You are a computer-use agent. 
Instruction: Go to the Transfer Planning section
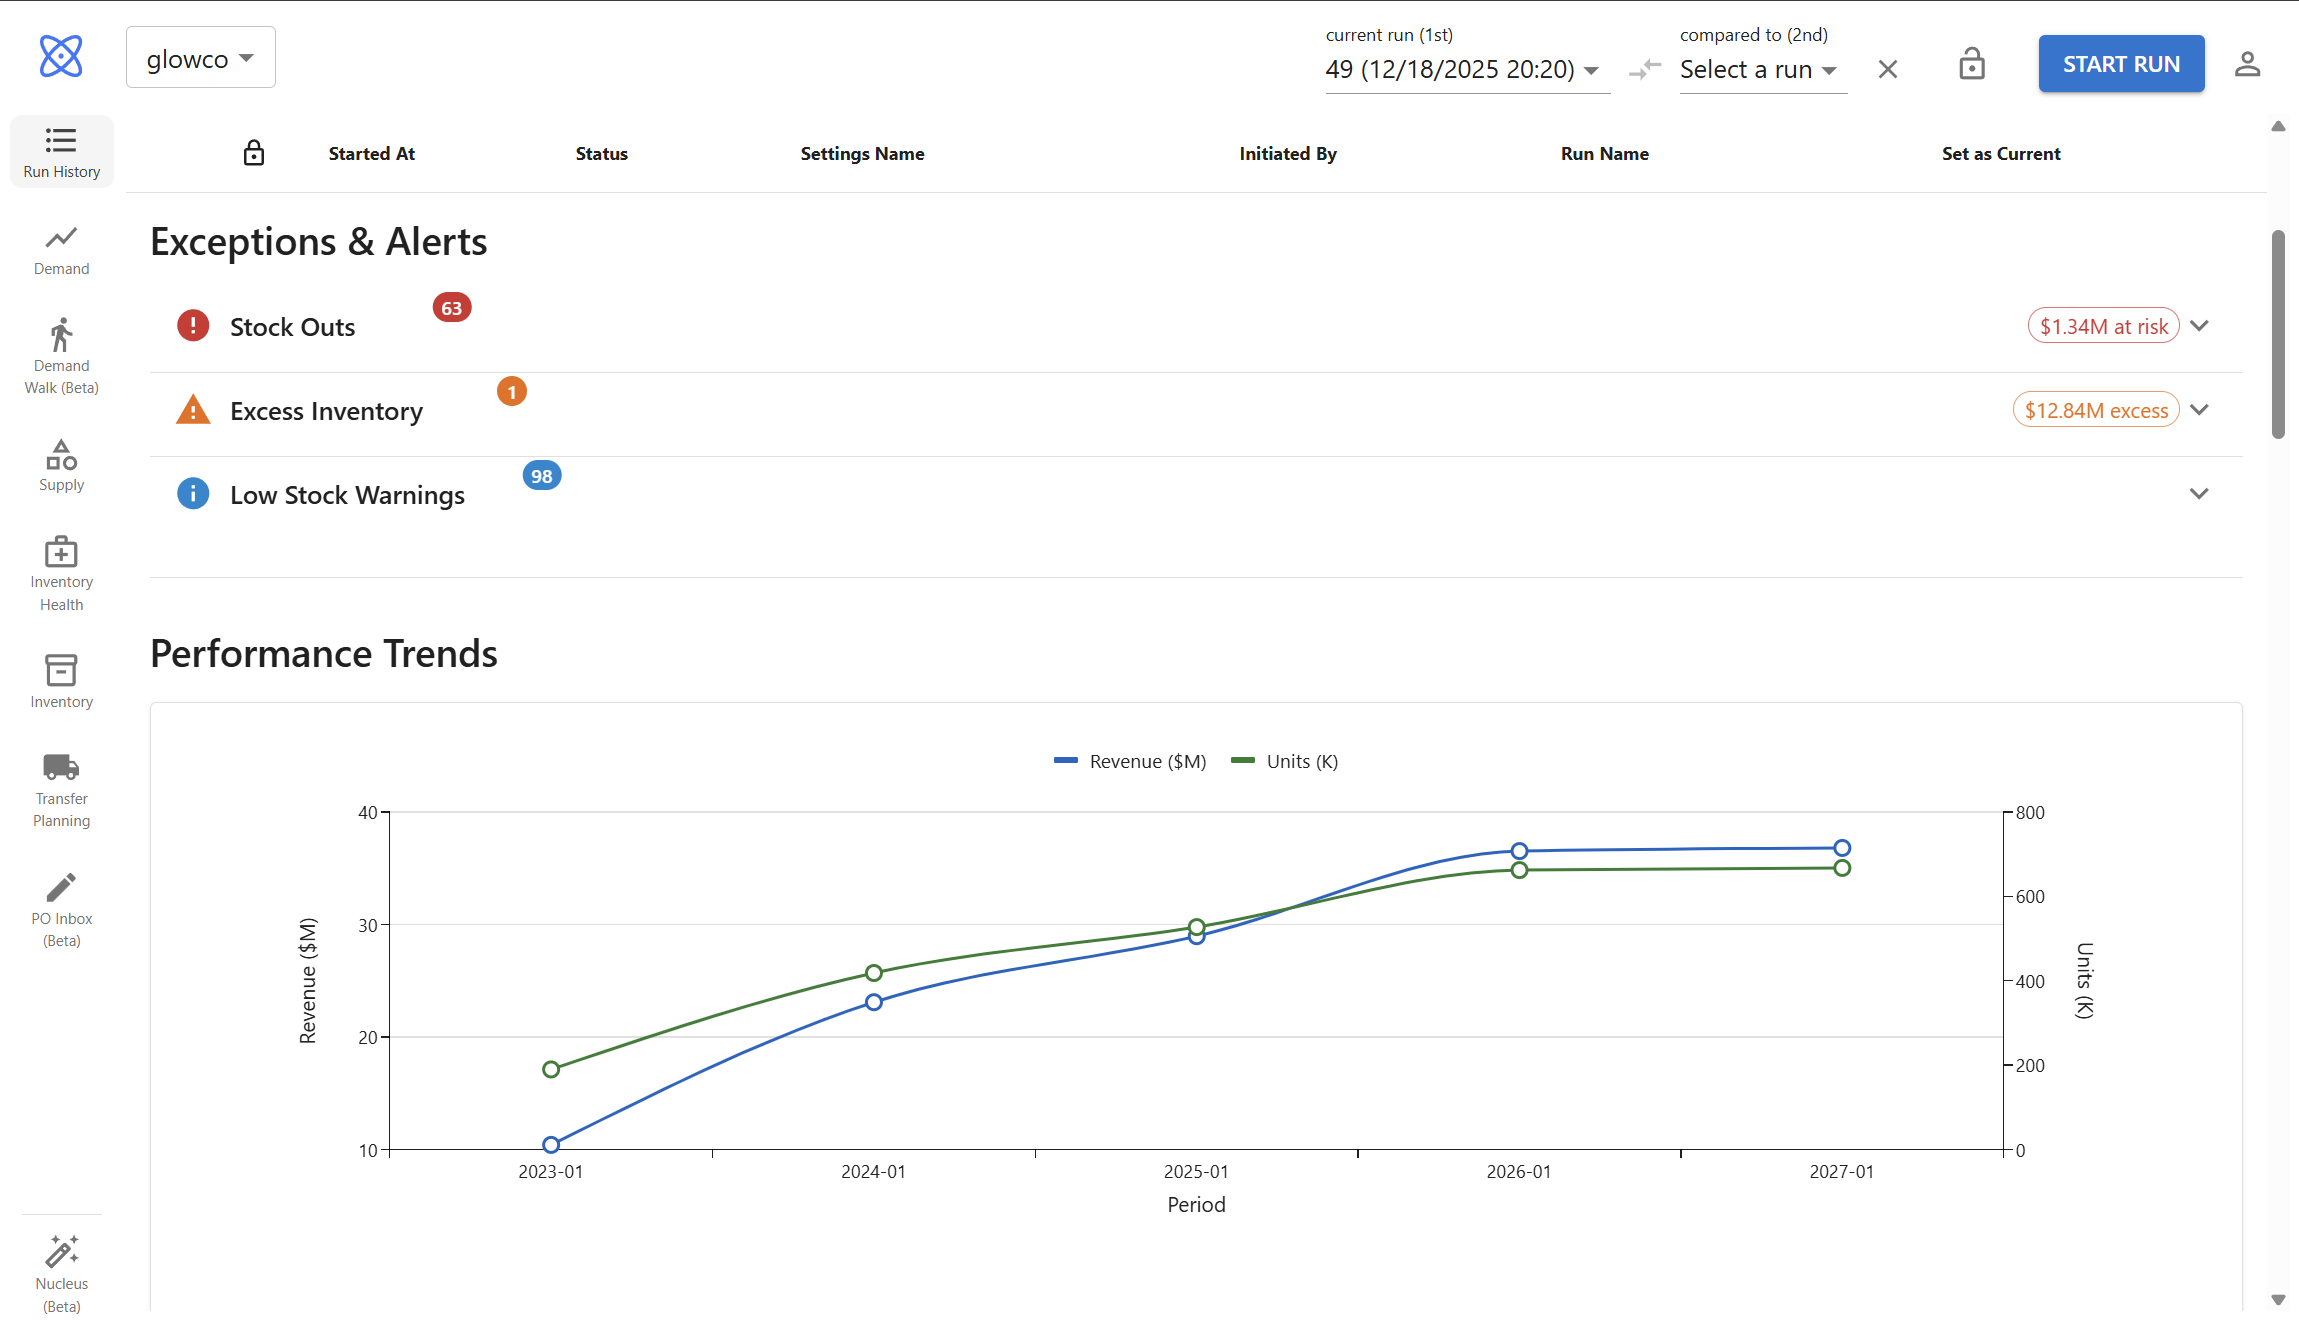click(x=61, y=790)
